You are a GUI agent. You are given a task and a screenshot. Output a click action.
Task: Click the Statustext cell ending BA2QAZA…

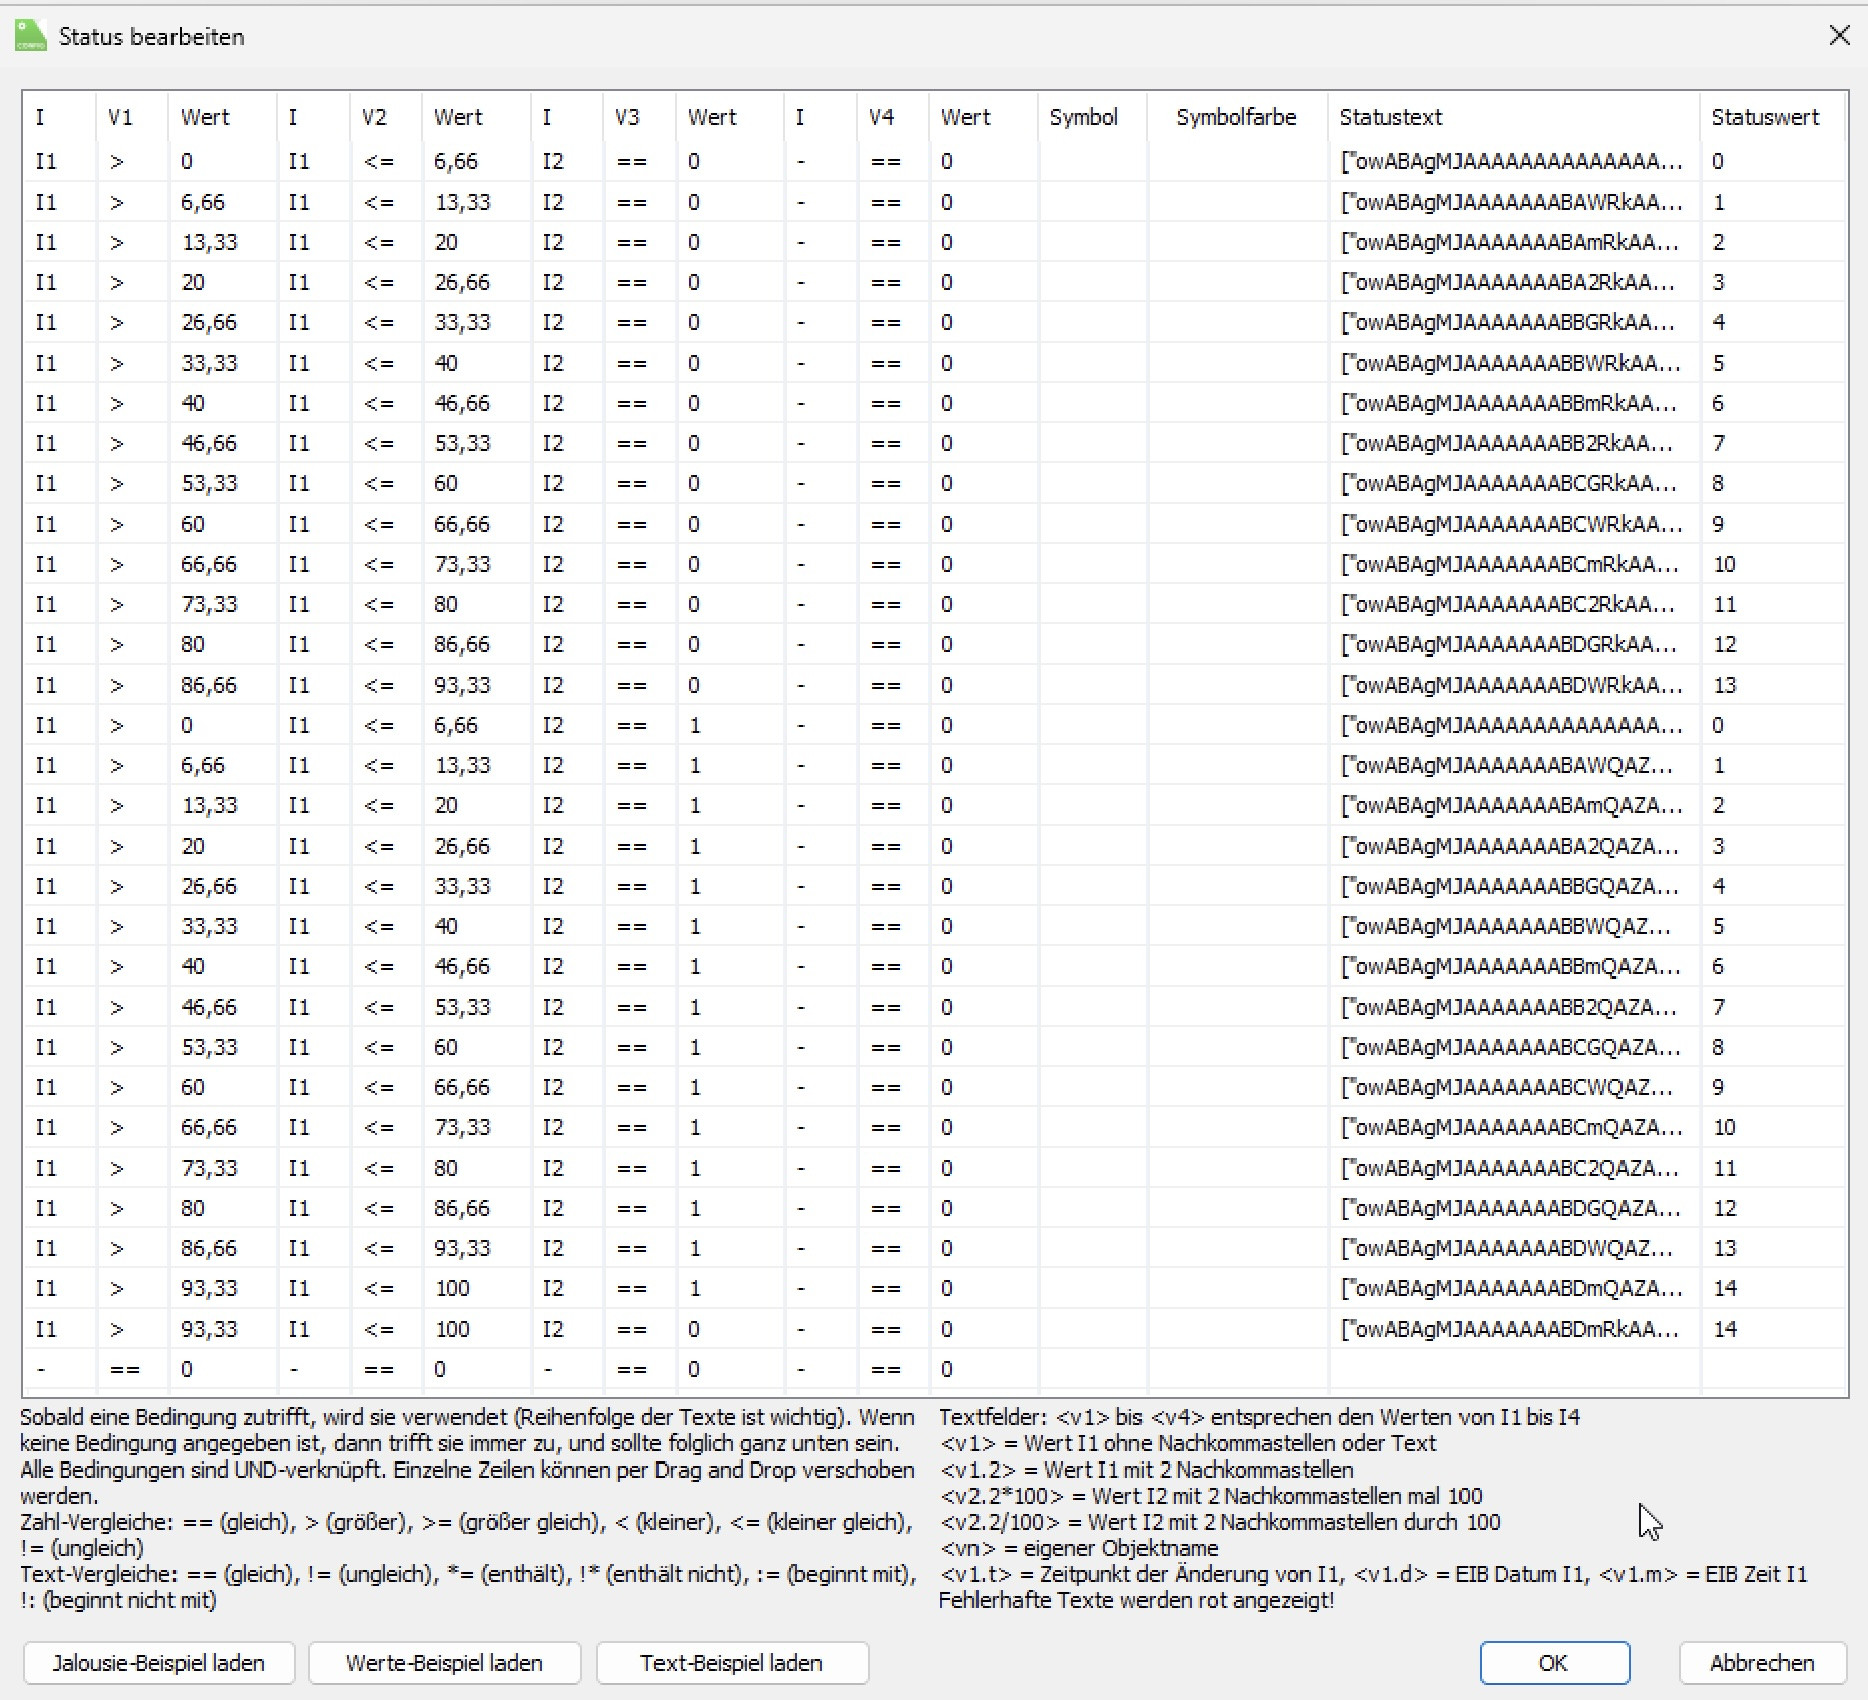(1513, 846)
